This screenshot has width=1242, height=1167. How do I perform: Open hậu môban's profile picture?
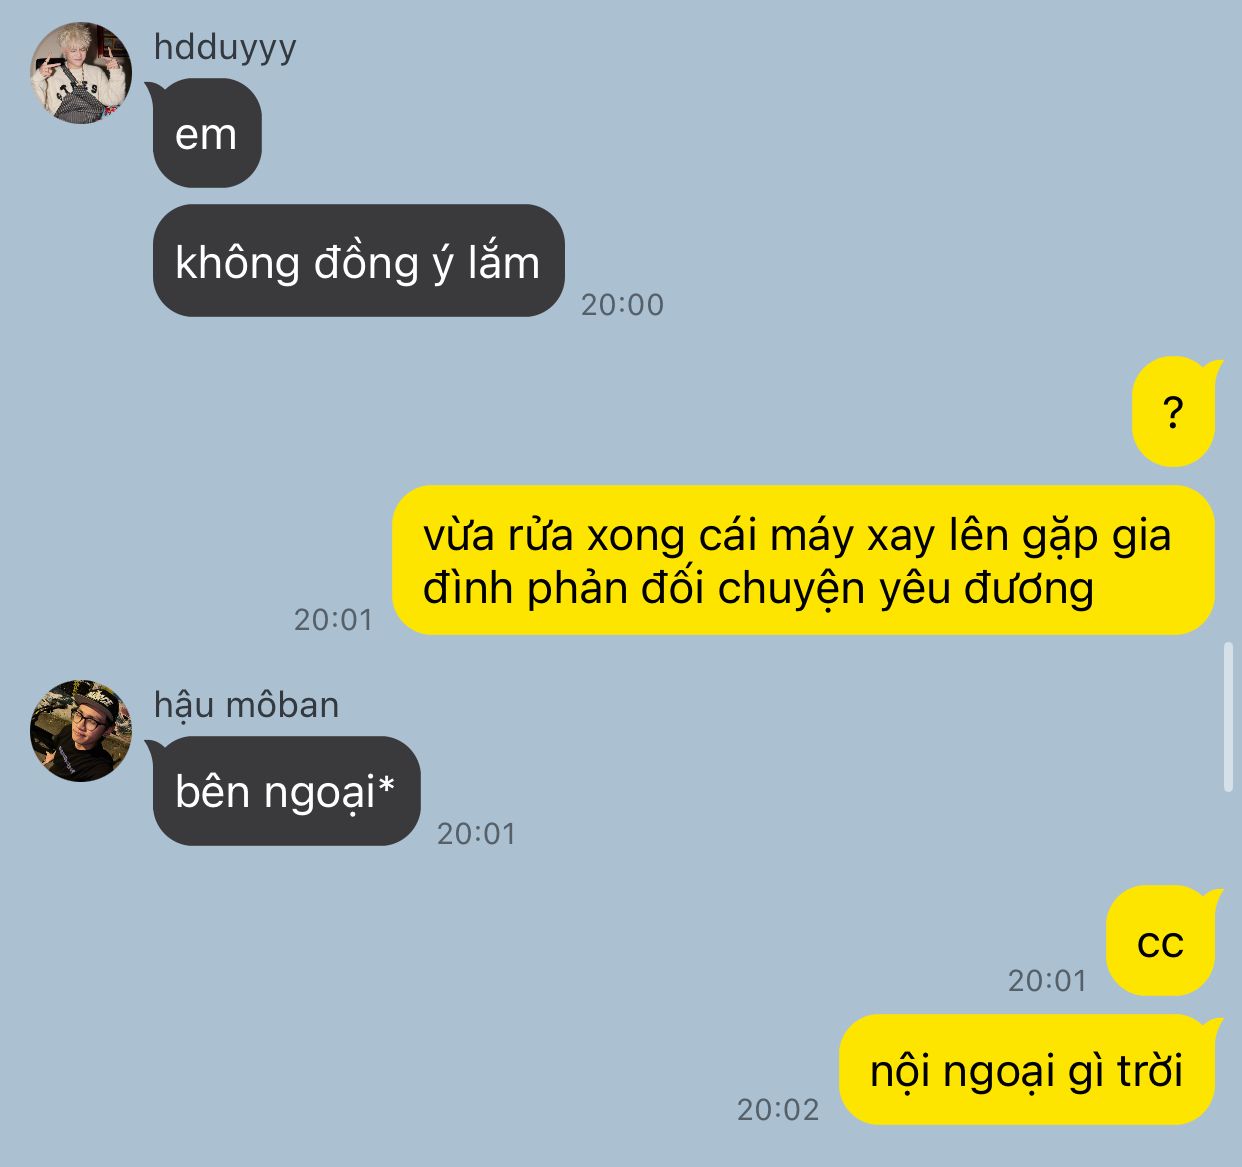pyautogui.click(x=81, y=731)
